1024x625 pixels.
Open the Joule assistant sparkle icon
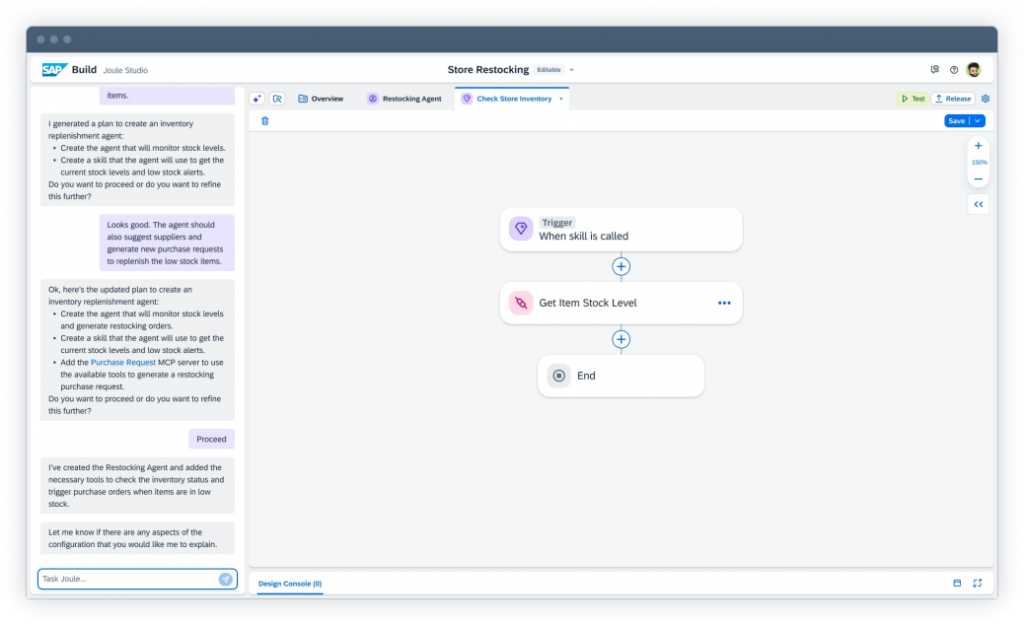(256, 98)
